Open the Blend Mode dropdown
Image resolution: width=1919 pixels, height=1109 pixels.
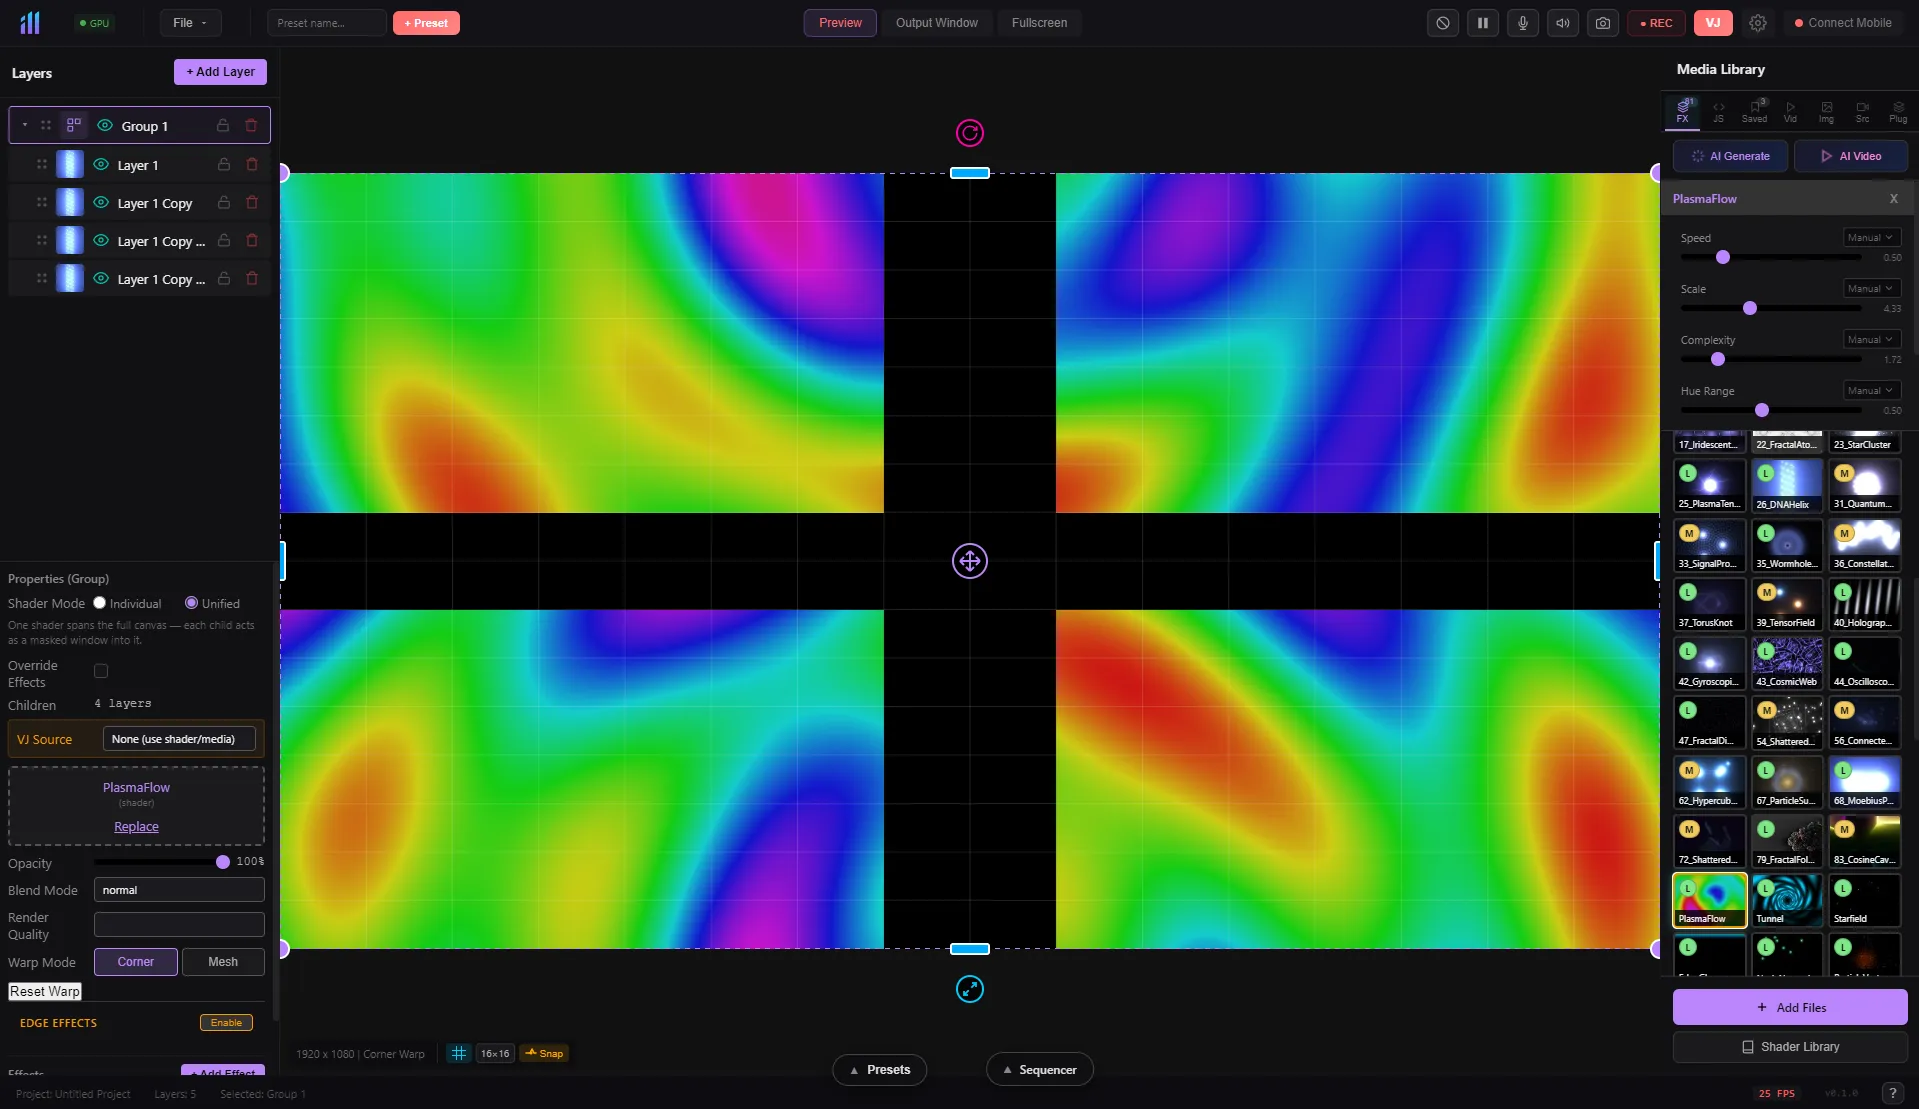(179, 890)
